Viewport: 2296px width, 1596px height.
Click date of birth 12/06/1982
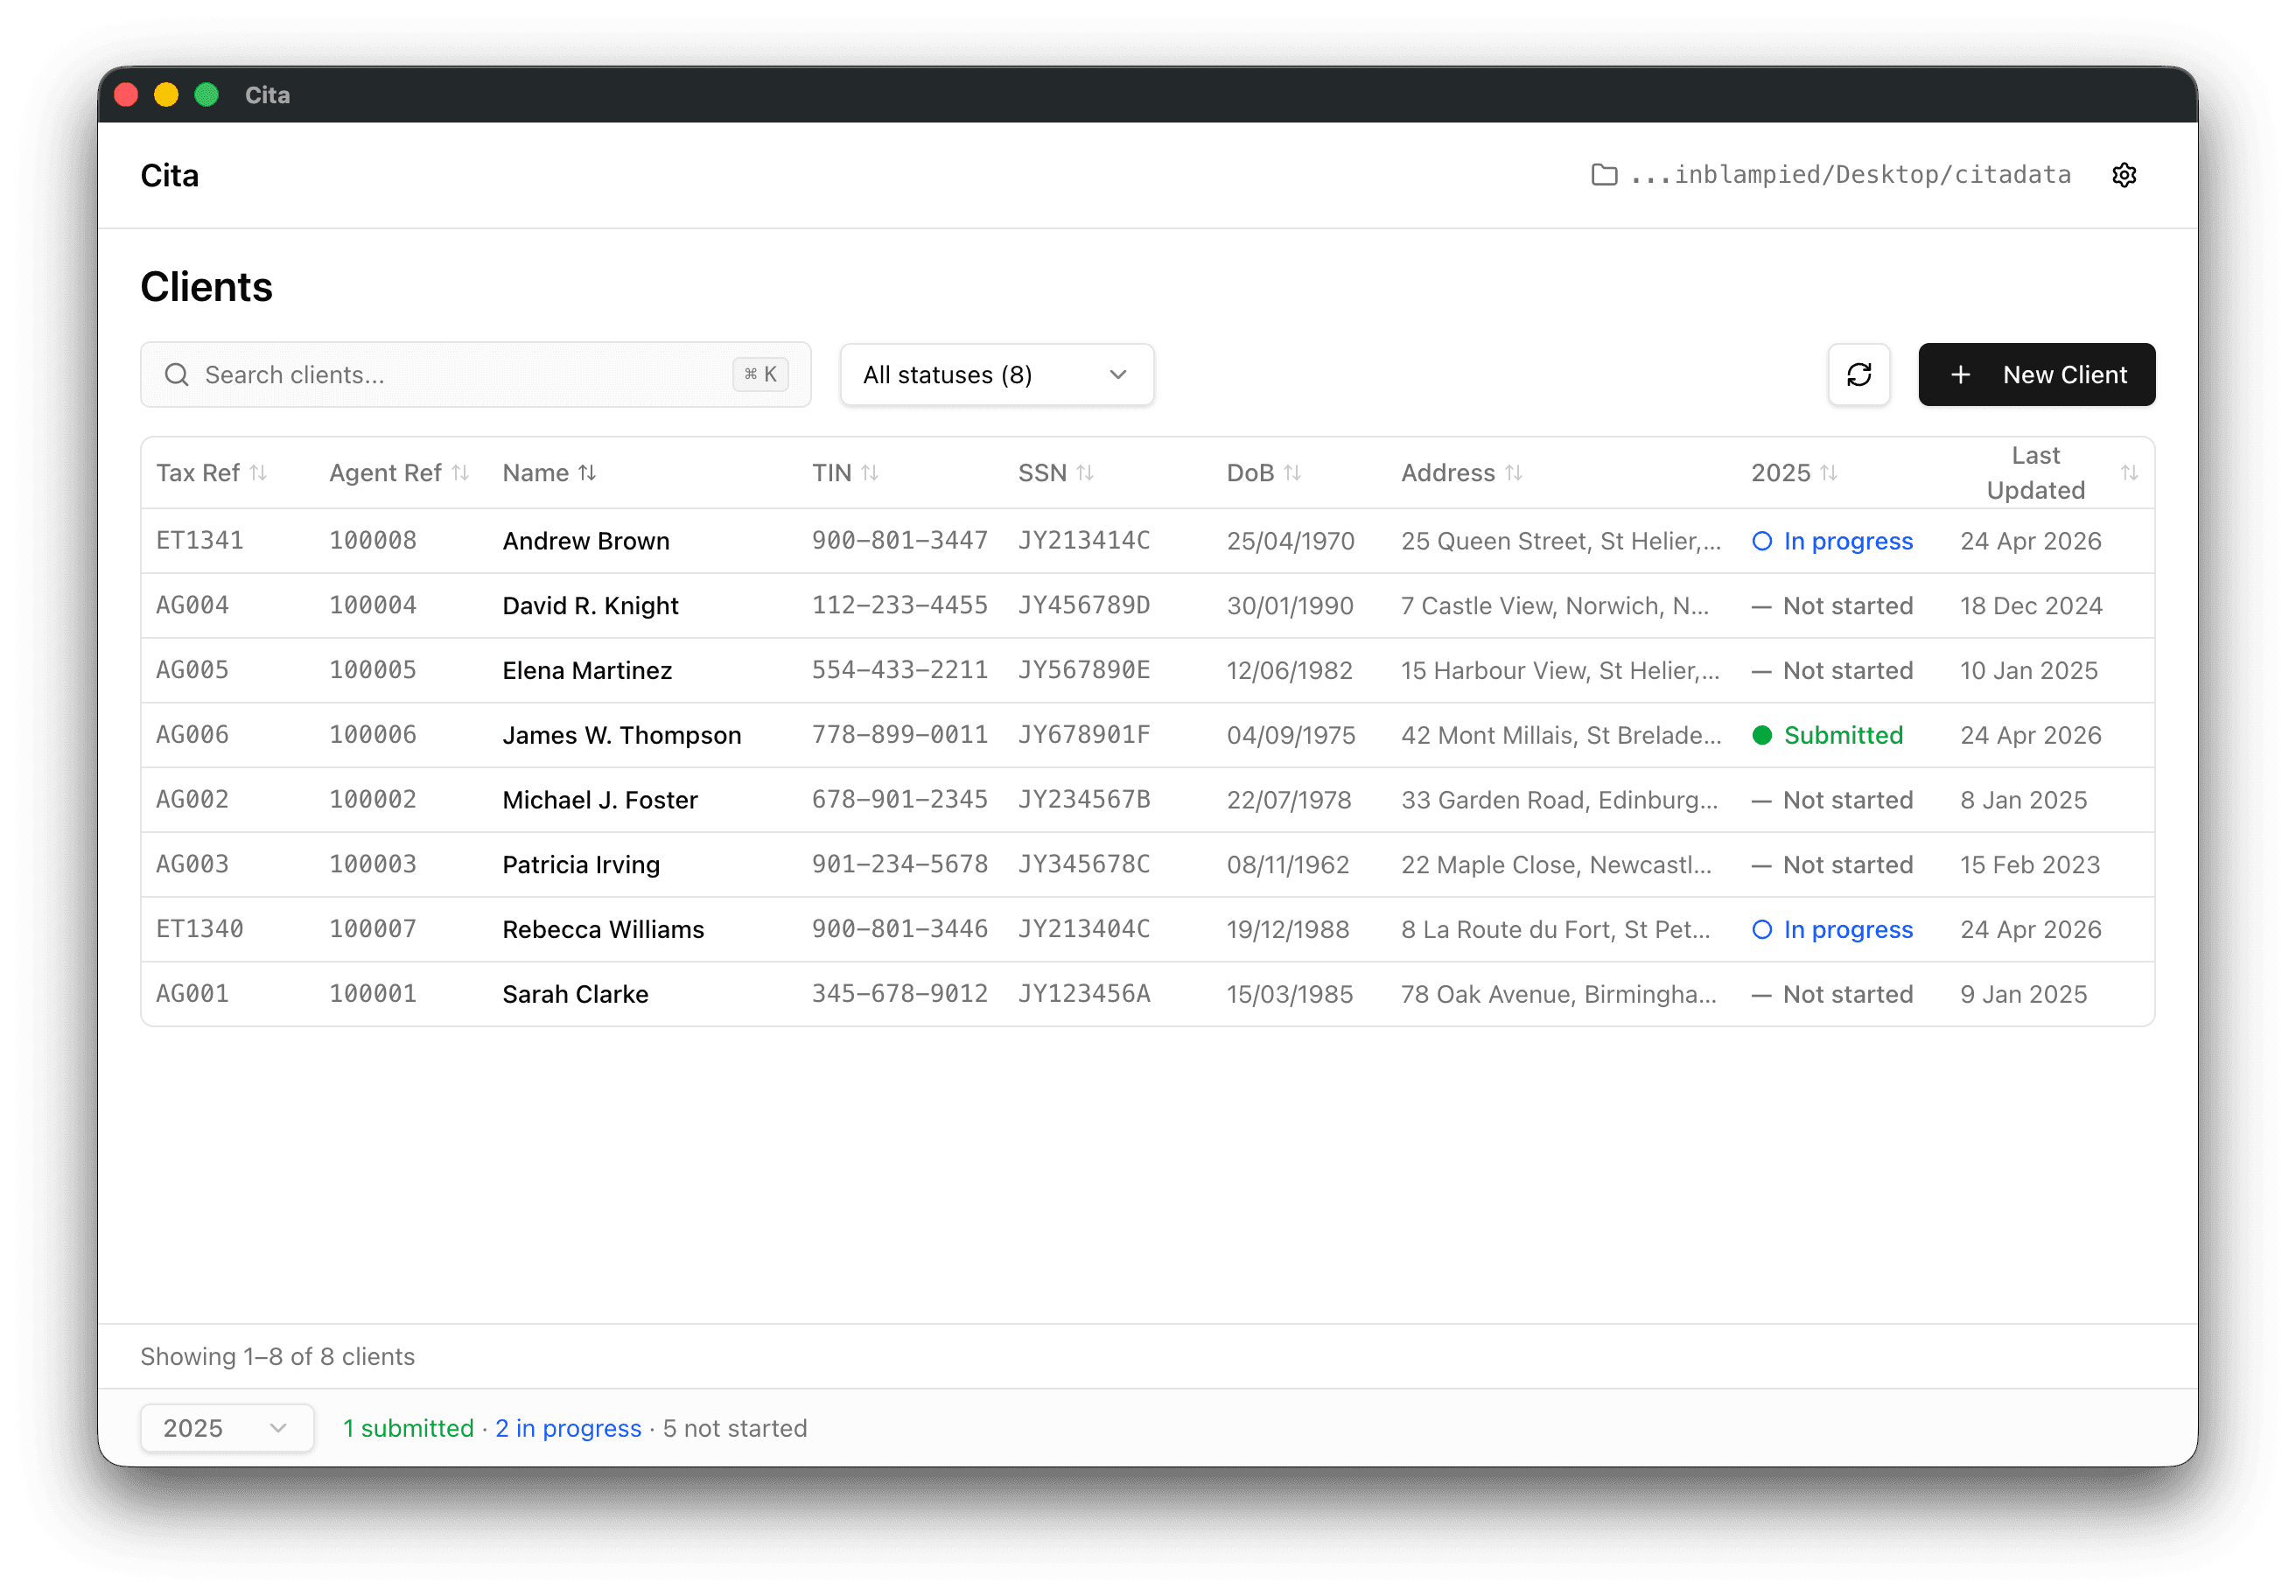pos(1290,671)
